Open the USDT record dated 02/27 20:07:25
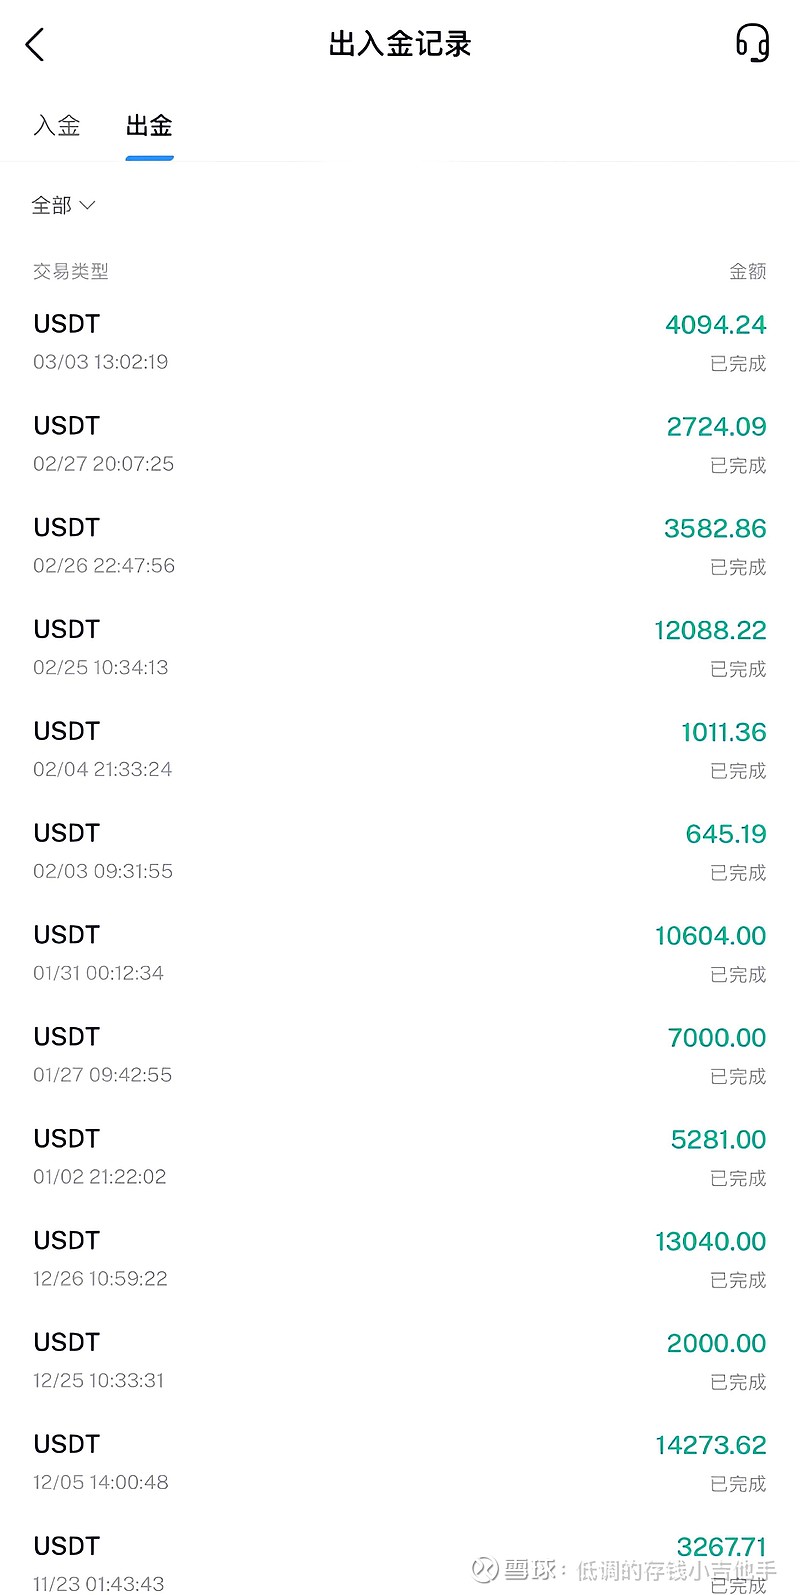800x1595 pixels. pyautogui.click(x=400, y=444)
